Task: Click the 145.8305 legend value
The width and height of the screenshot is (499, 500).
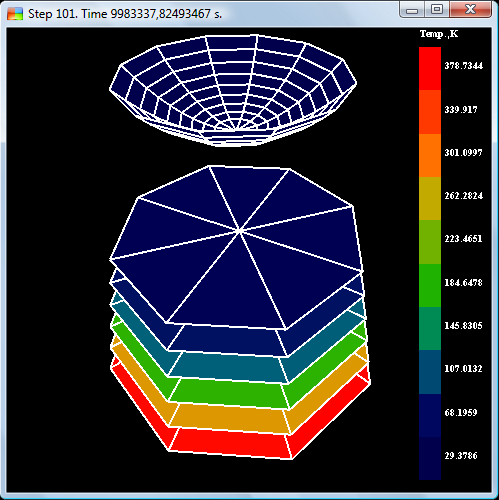Action: pyautogui.click(x=463, y=326)
